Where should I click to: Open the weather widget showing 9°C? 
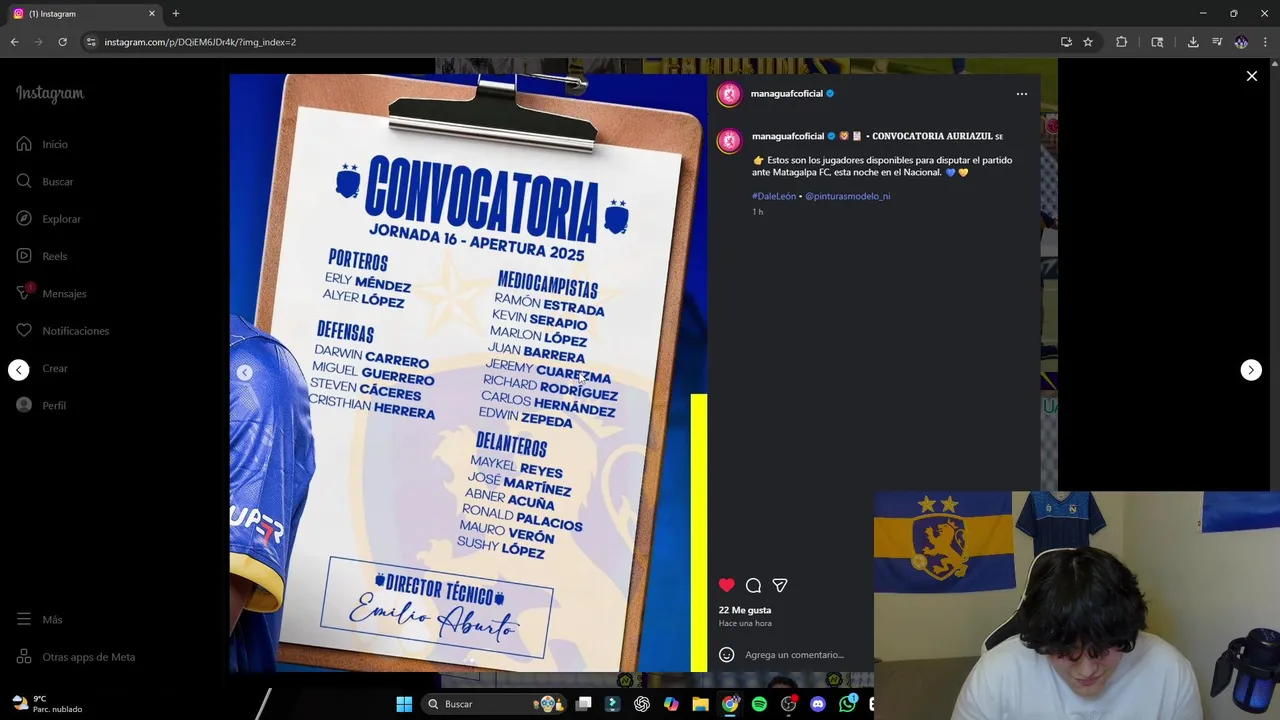tap(47, 704)
